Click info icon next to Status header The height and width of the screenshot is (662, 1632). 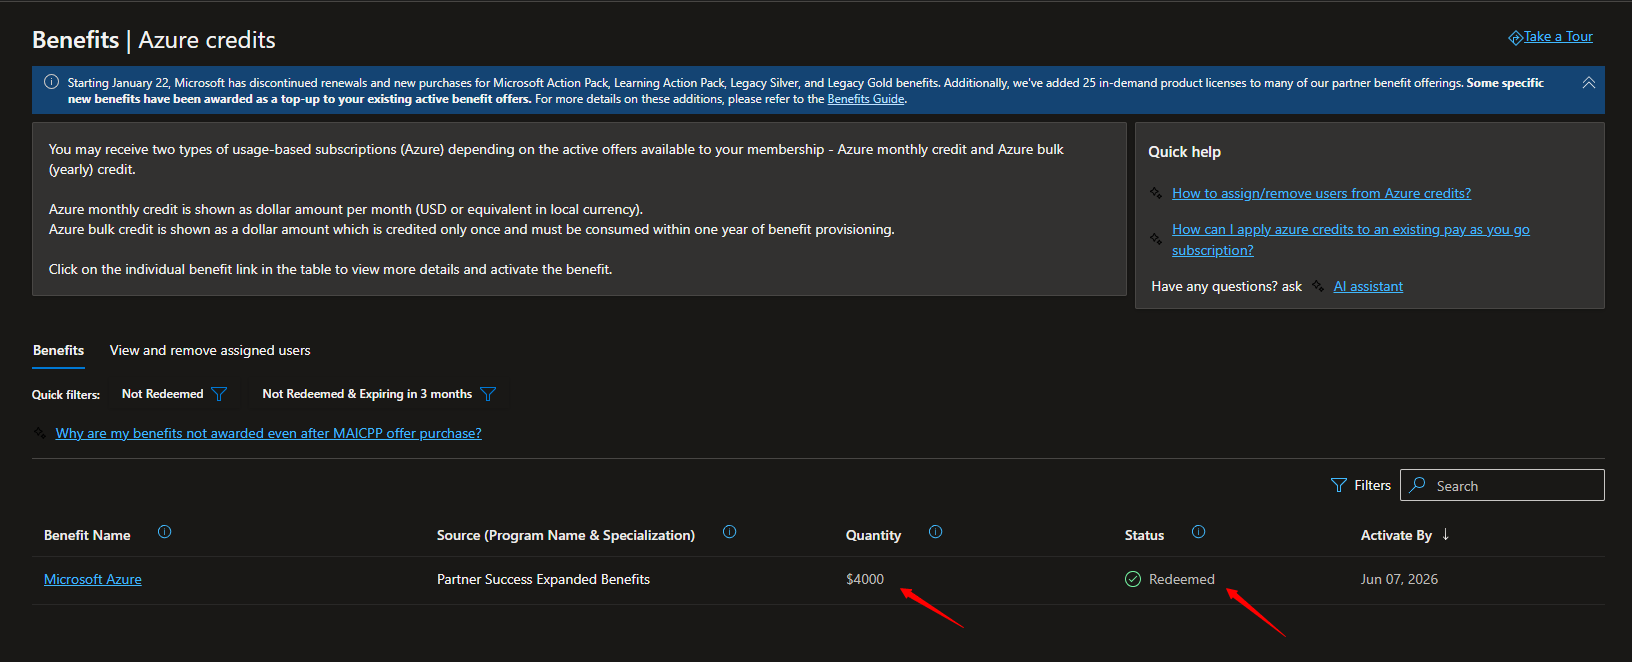tap(1199, 532)
